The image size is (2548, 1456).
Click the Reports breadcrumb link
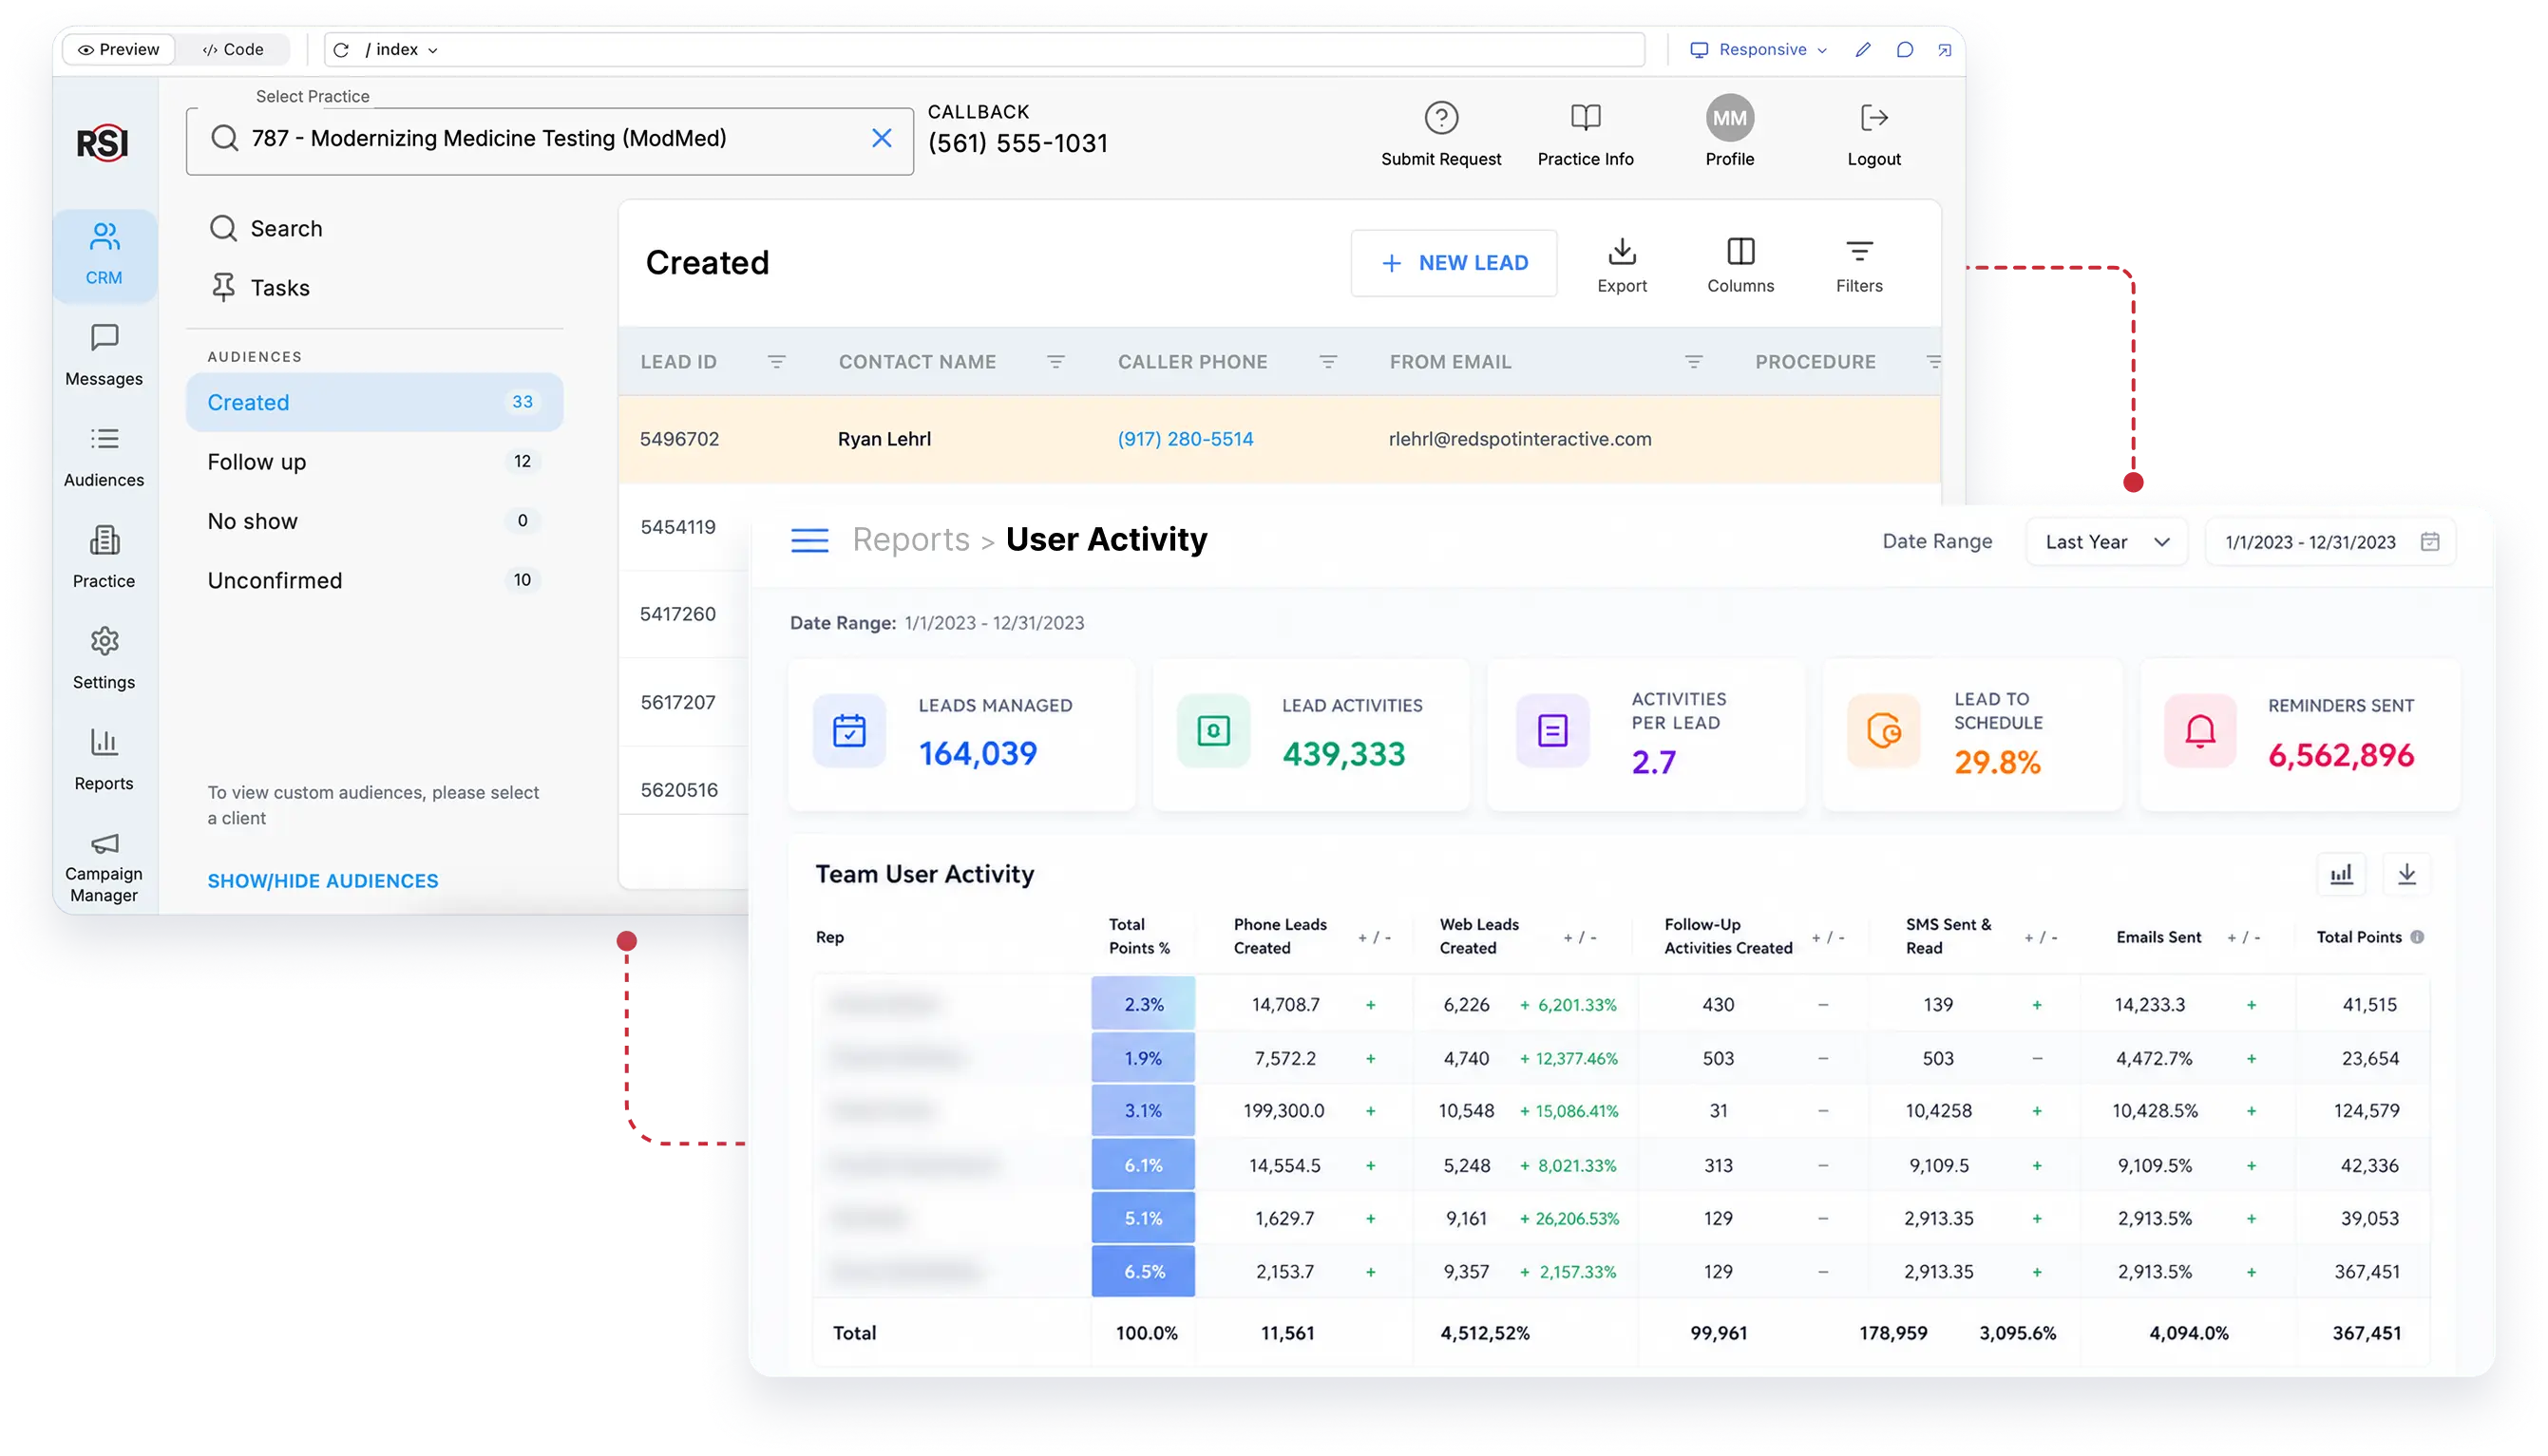[910, 540]
